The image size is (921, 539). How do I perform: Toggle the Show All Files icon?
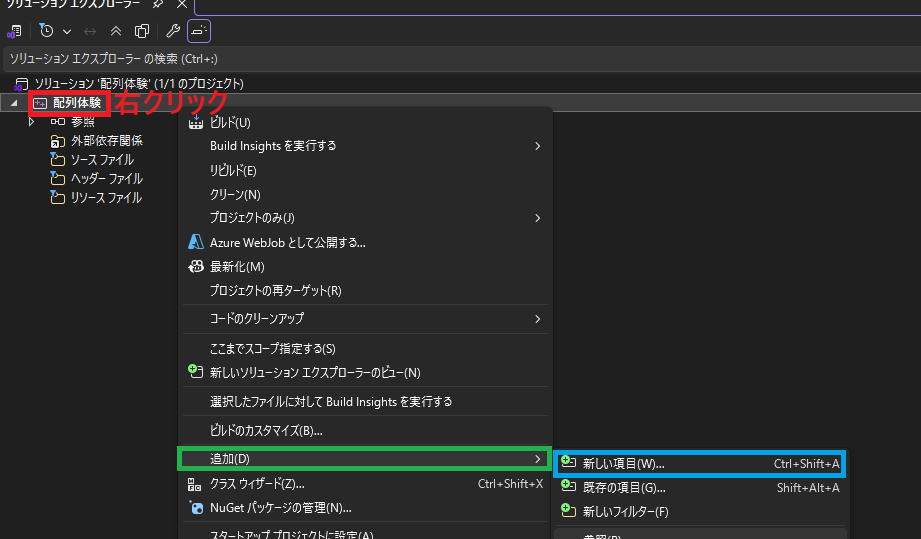coord(141,31)
